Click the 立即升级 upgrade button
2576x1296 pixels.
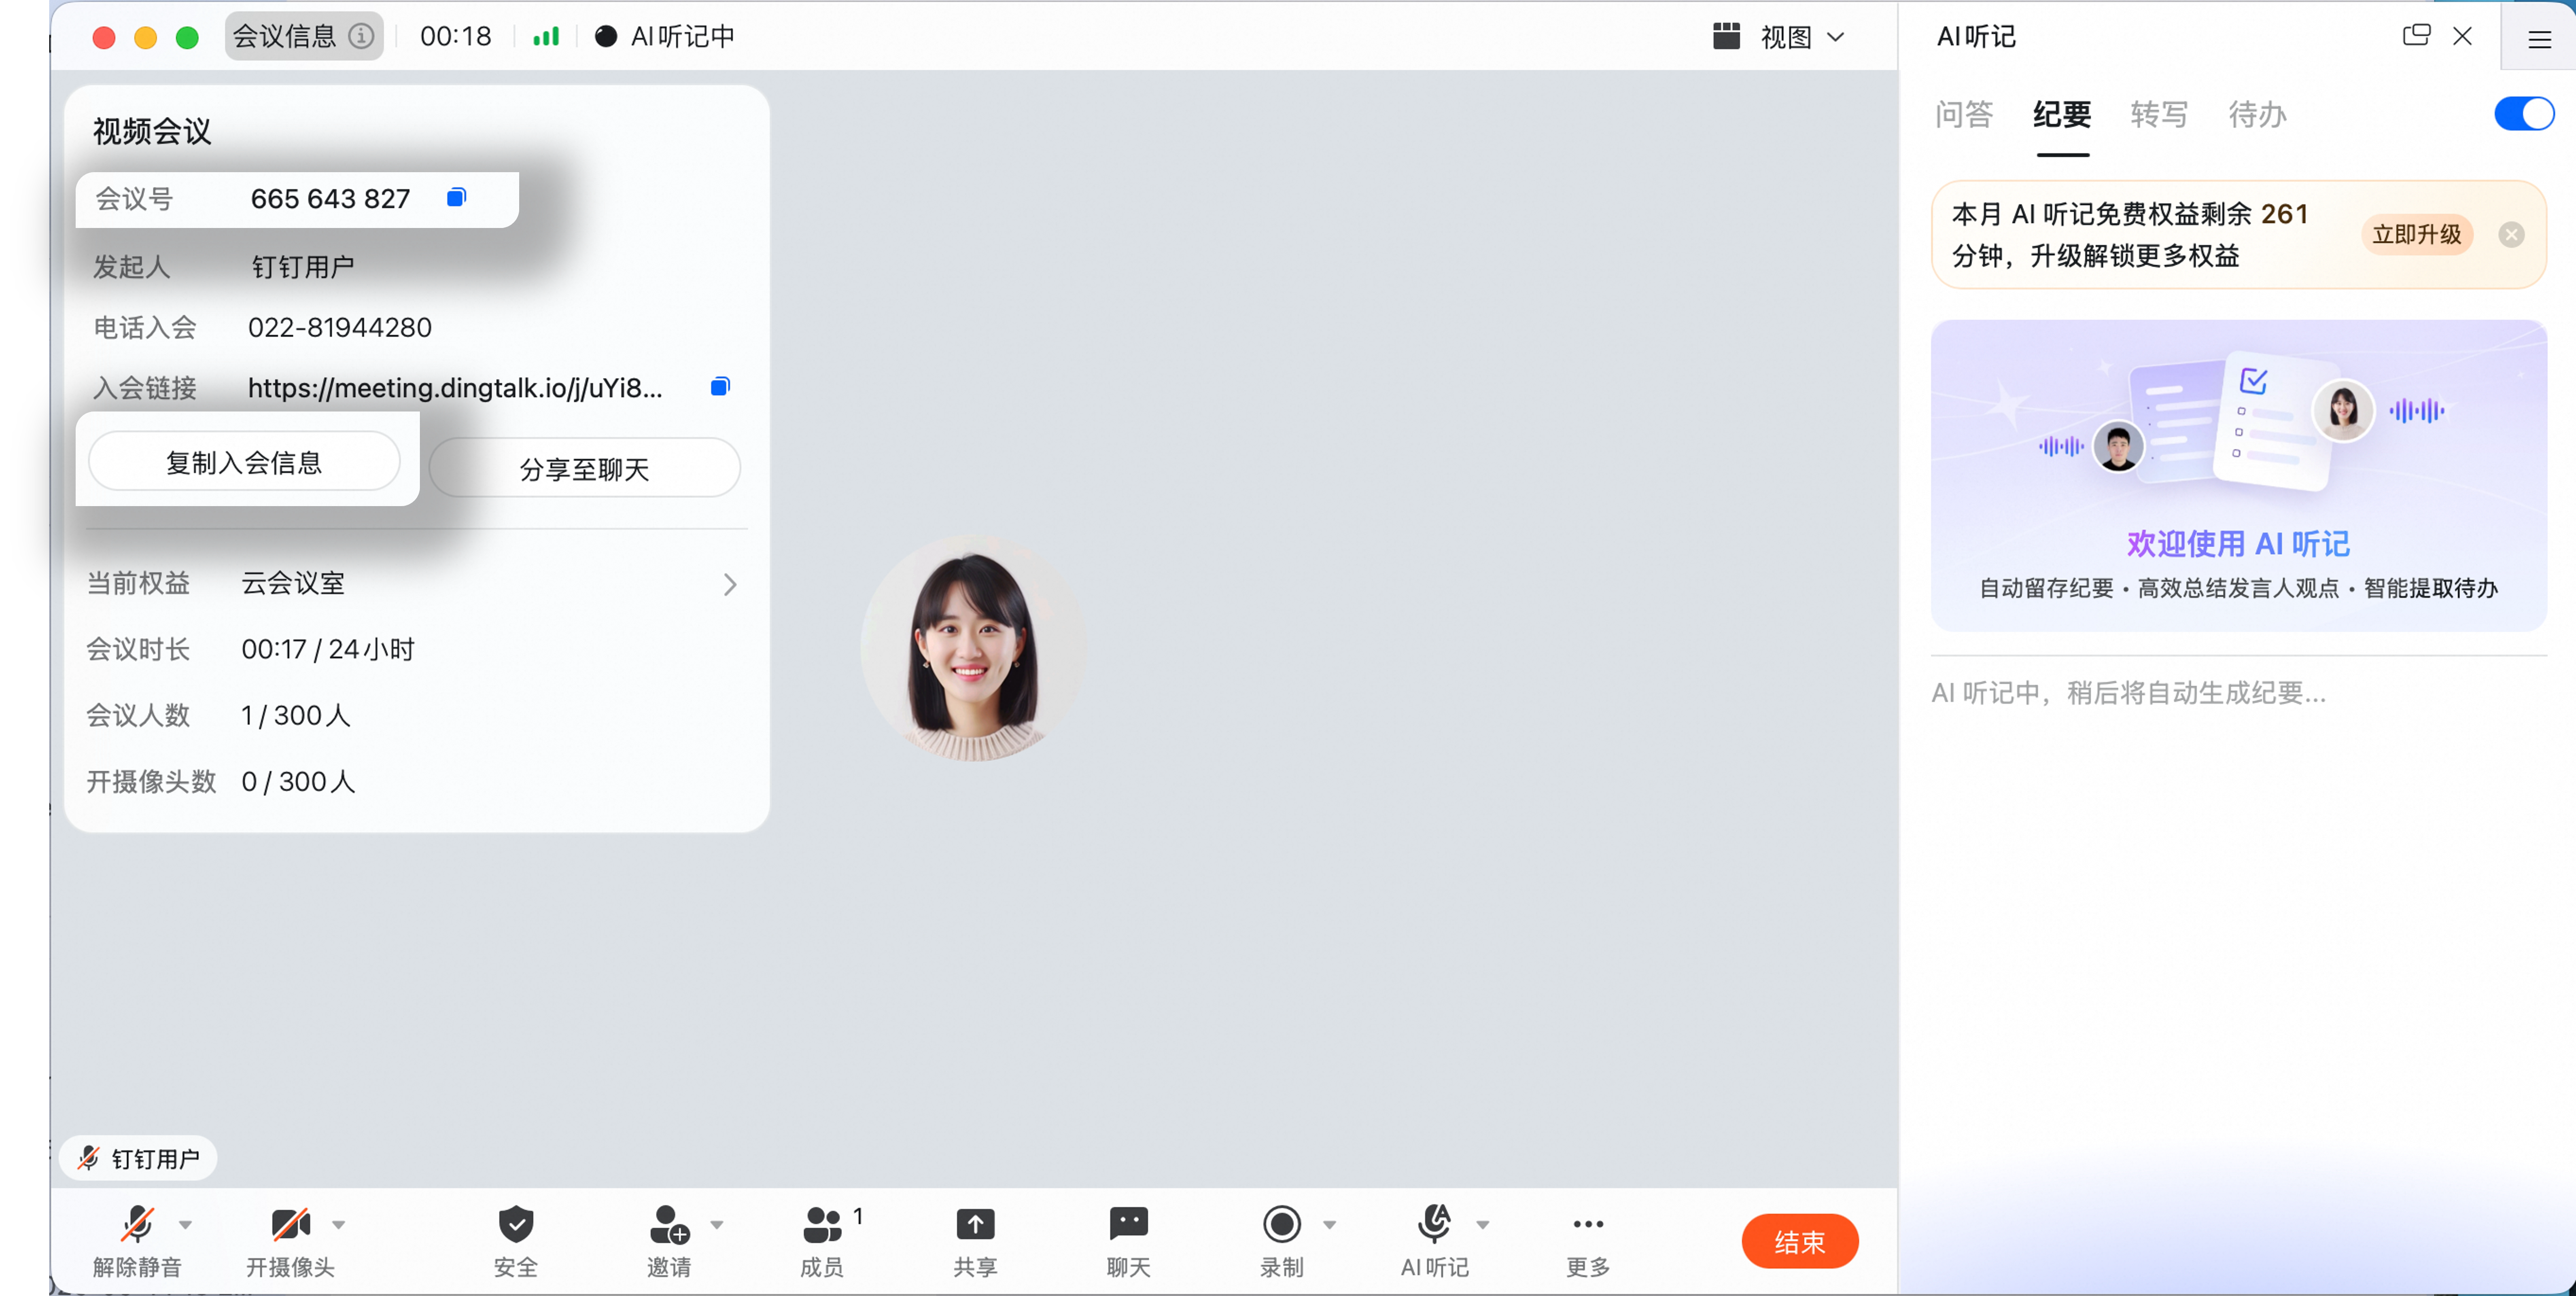pos(2416,235)
